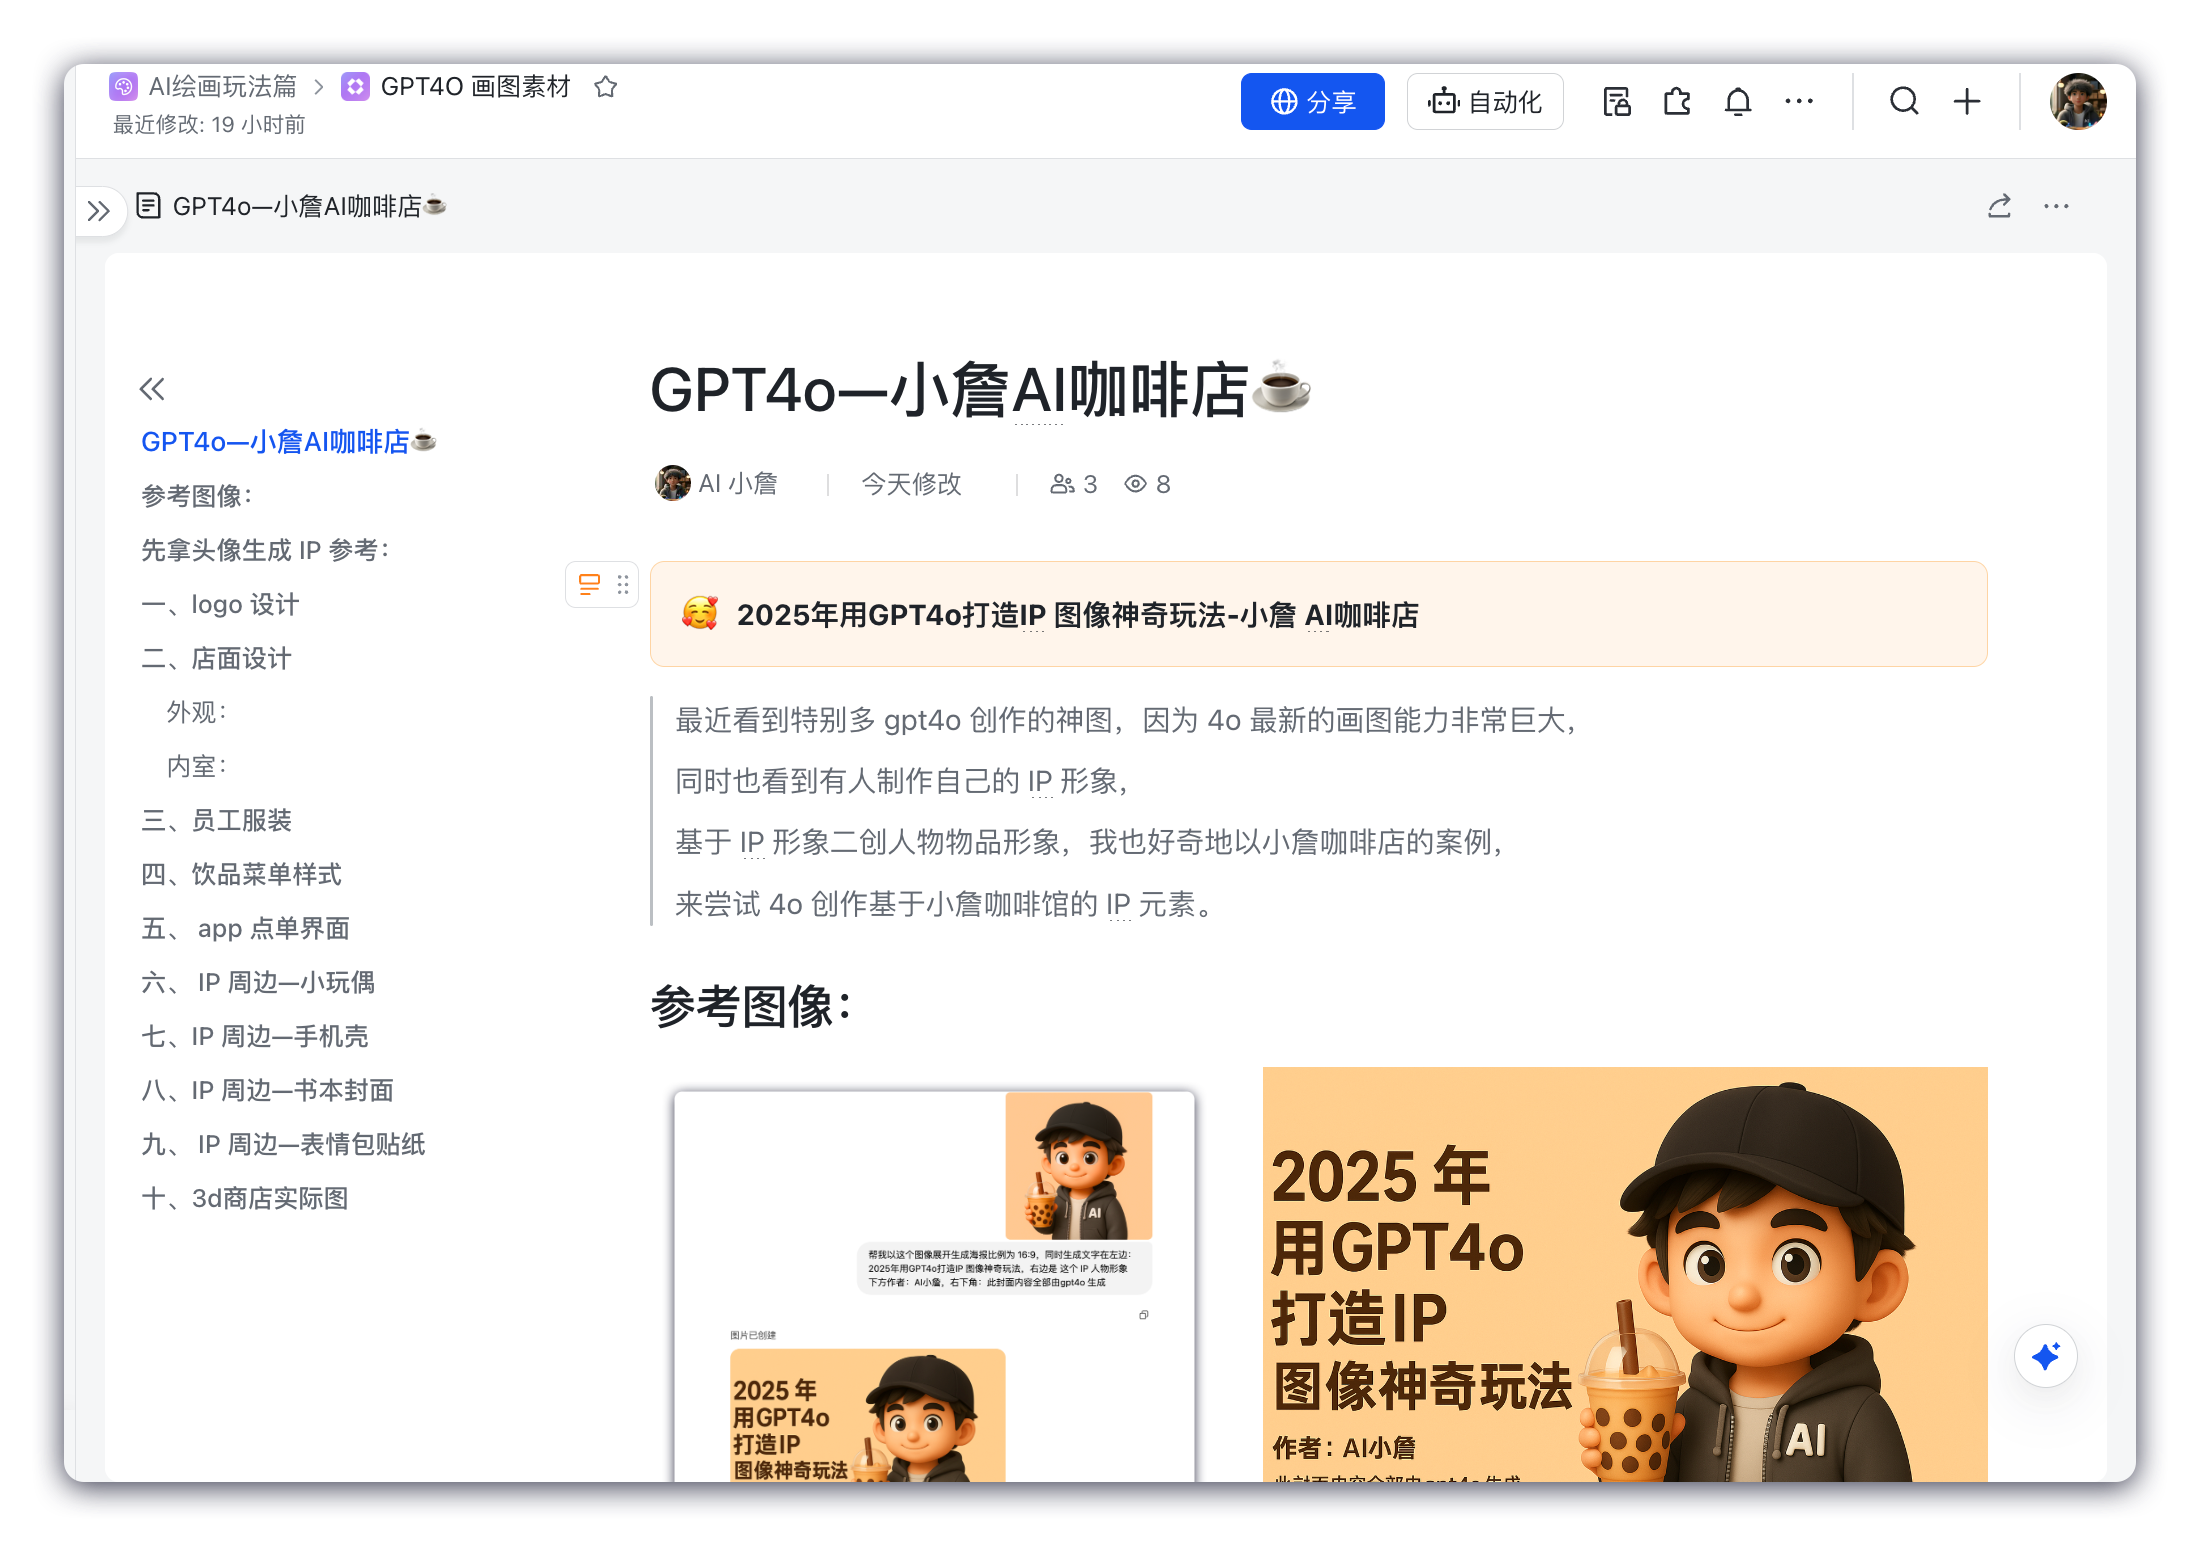Open the 自动化 automation button
The height and width of the screenshot is (1546, 2200).
[x=1485, y=101]
